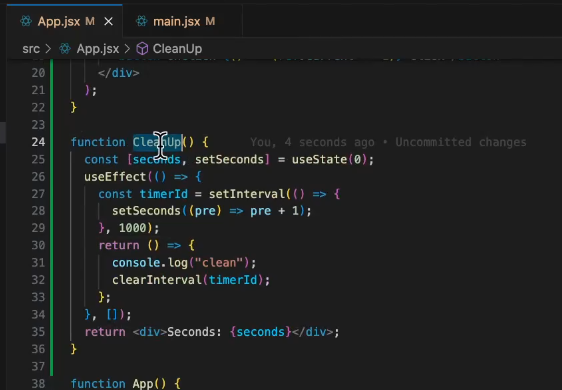562x390 pixels.
Task: Click 'pre + 1' expression on line 28
Action: coord(275,211)
